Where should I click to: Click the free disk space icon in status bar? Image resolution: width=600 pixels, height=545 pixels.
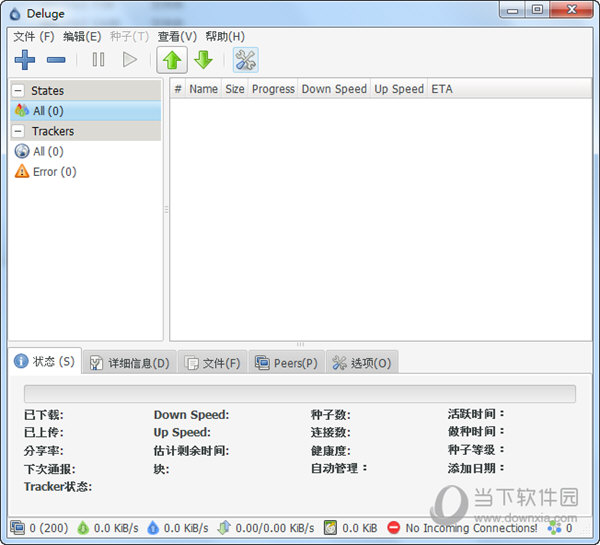(x=330, y=528)
